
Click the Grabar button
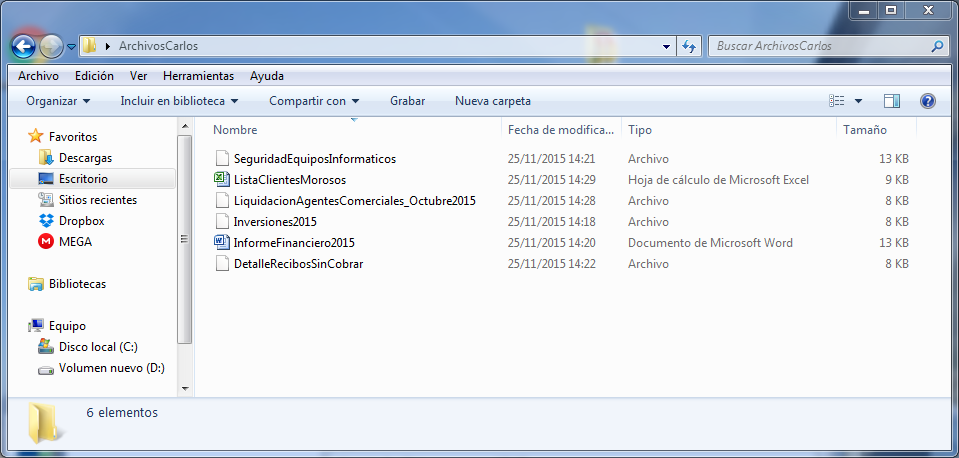click(x=407, y=101)
